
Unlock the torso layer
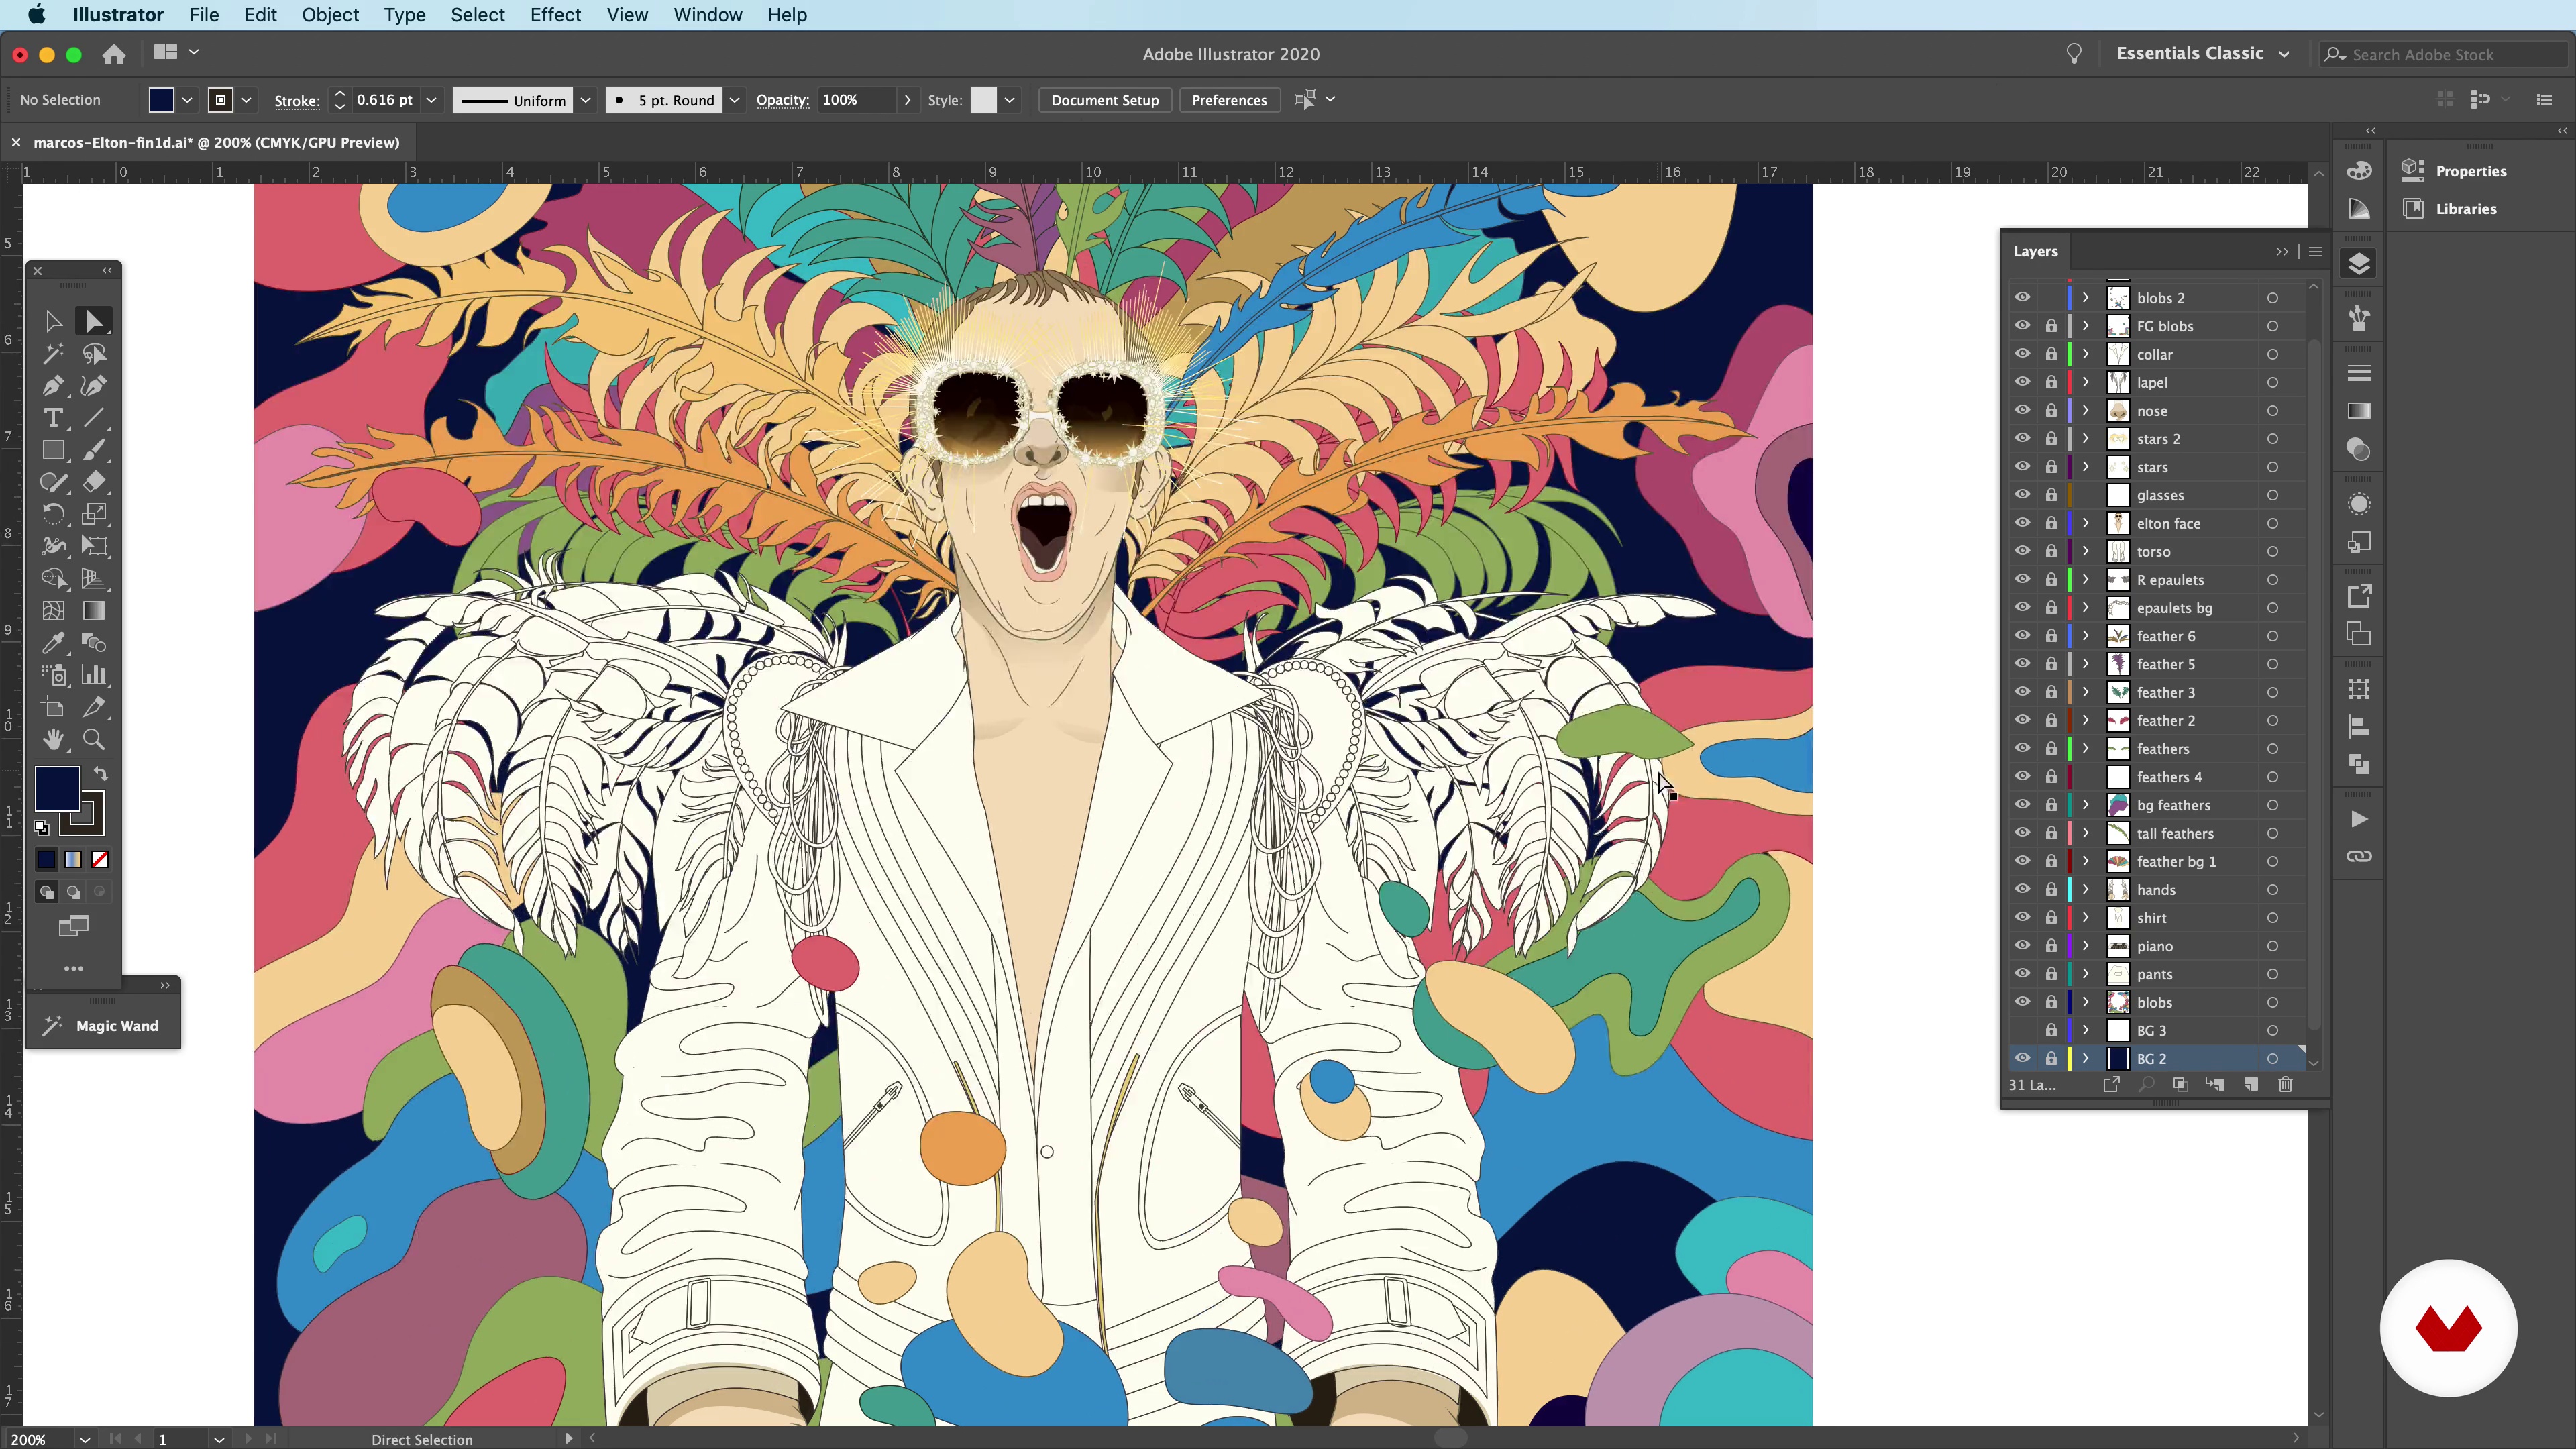tap(2051, 551)
